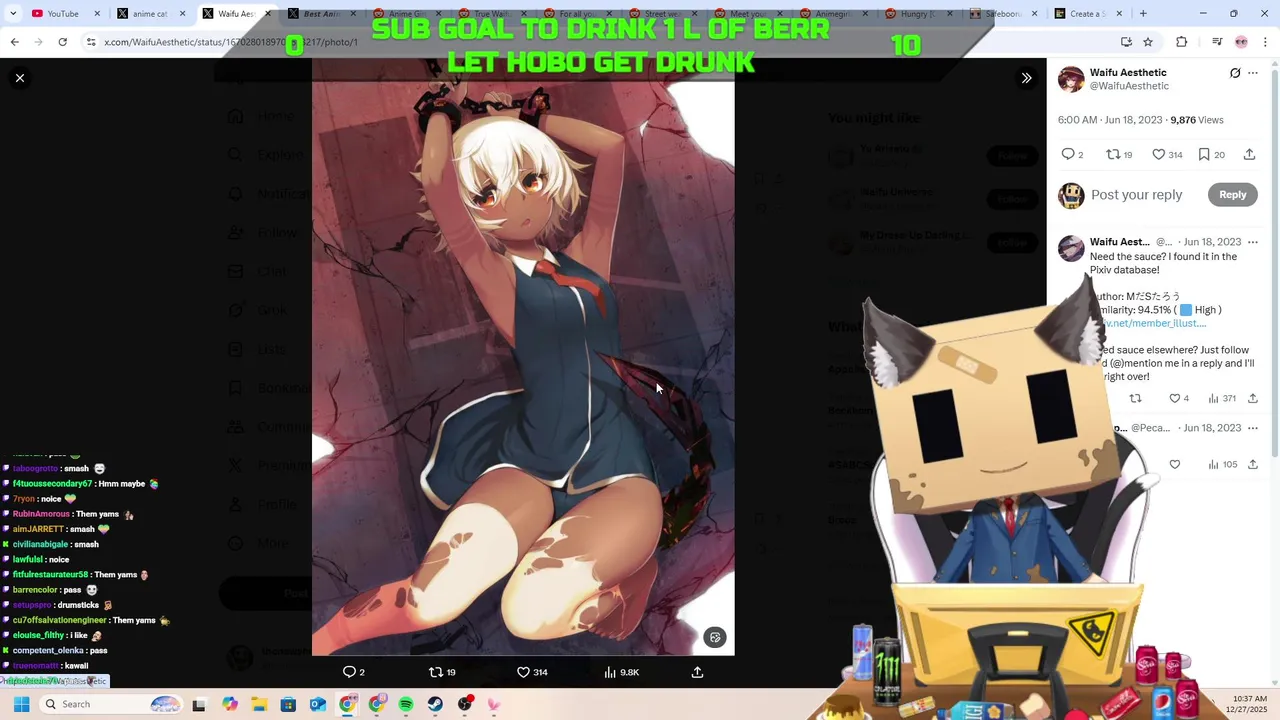Open the browser extensions puzzle icon
The image size is (1280, 720).
tap(1182, 42)
